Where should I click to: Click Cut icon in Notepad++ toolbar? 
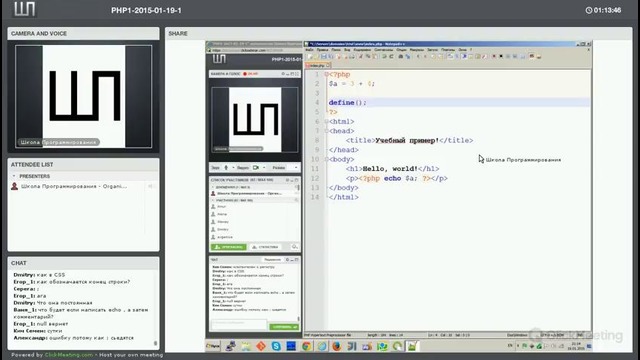[360, 56]
